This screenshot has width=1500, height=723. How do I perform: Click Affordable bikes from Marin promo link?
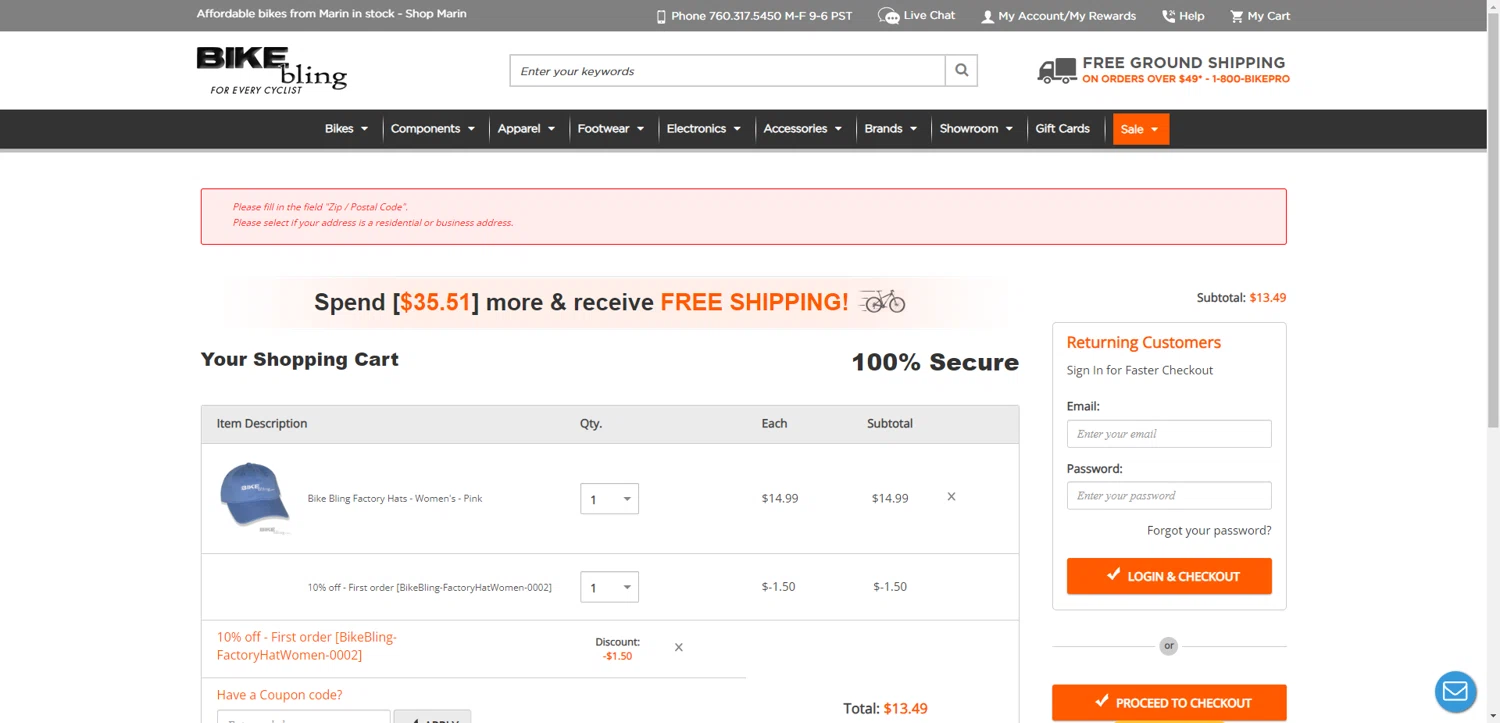click(331, 14)
